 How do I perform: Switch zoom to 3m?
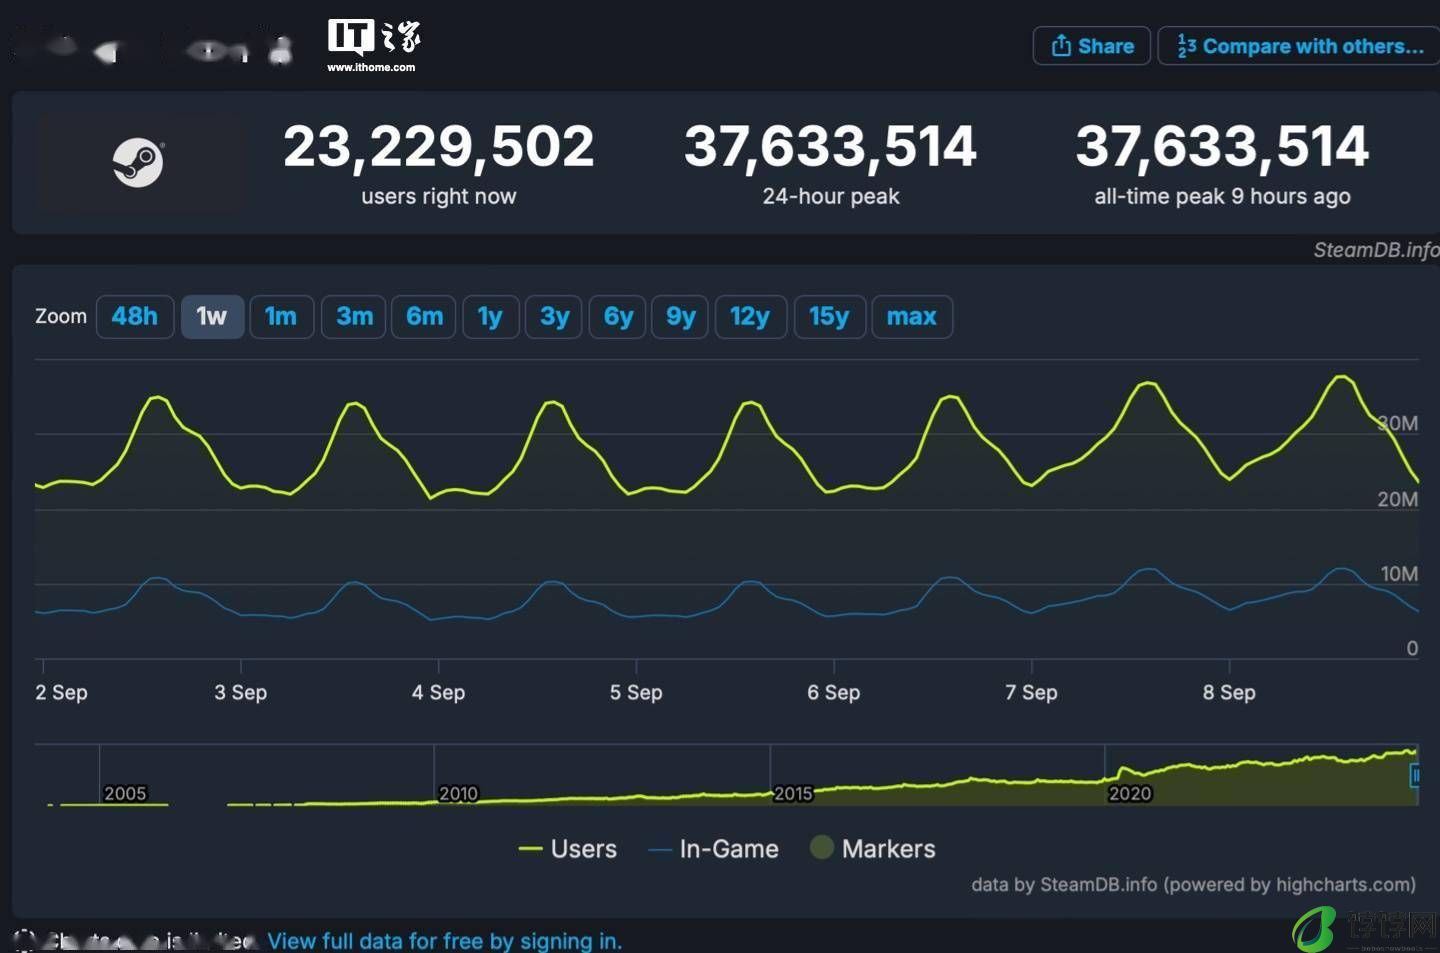pyautogui.click(x=354, y=317)
